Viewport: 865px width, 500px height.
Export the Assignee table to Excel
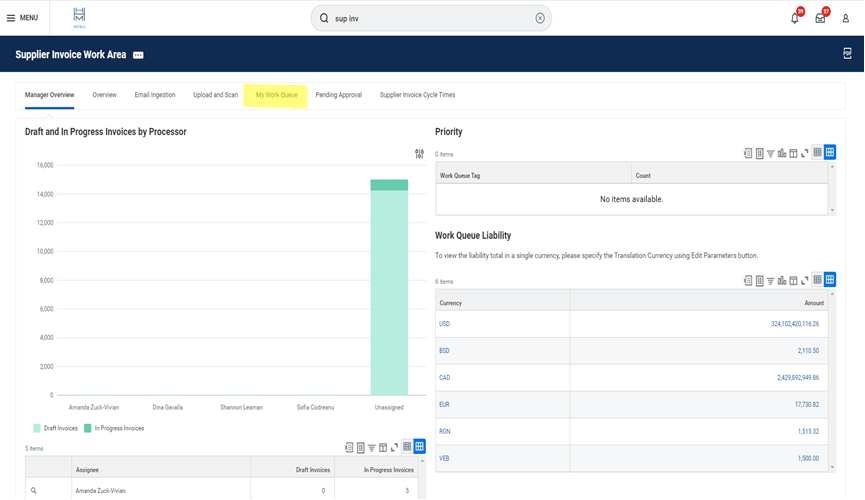click(349, 448)
